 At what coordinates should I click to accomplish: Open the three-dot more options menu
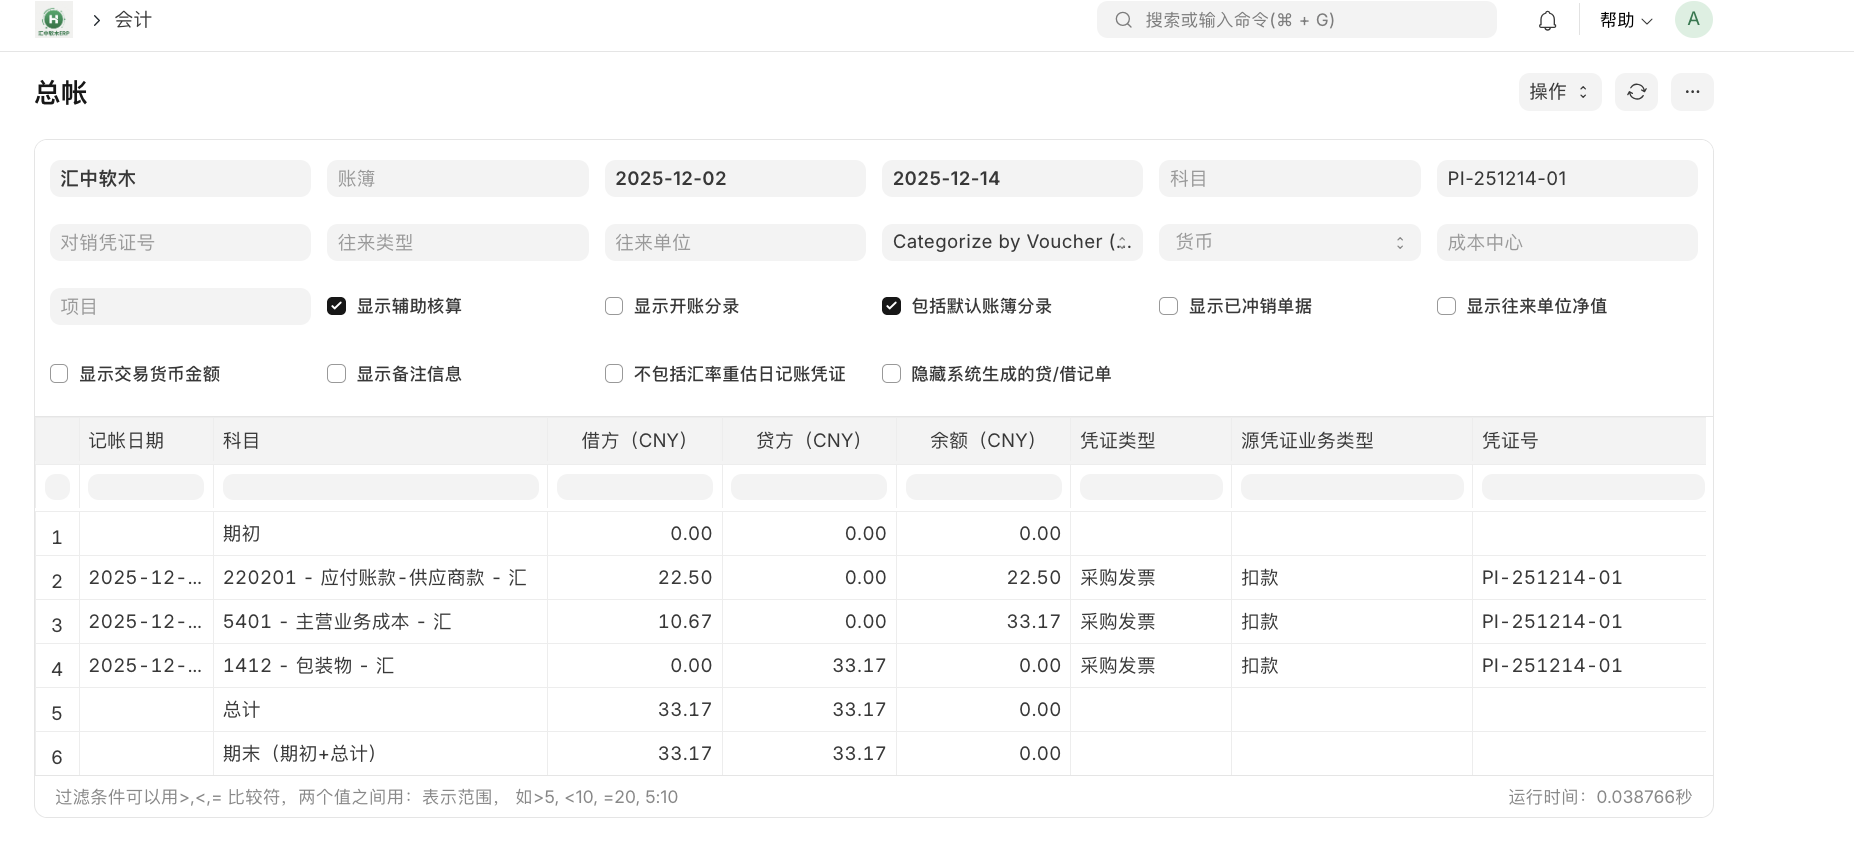coord(1692,92)
